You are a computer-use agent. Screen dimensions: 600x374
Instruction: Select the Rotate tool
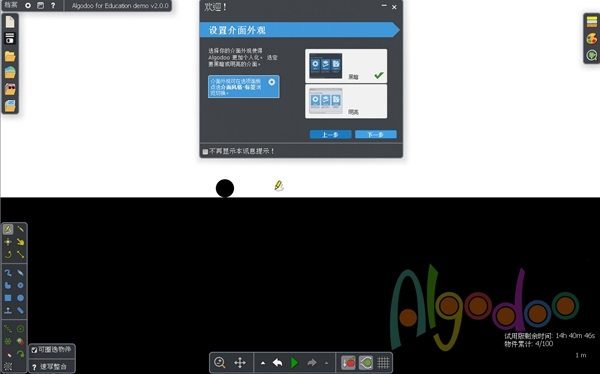tap(8, 255)
